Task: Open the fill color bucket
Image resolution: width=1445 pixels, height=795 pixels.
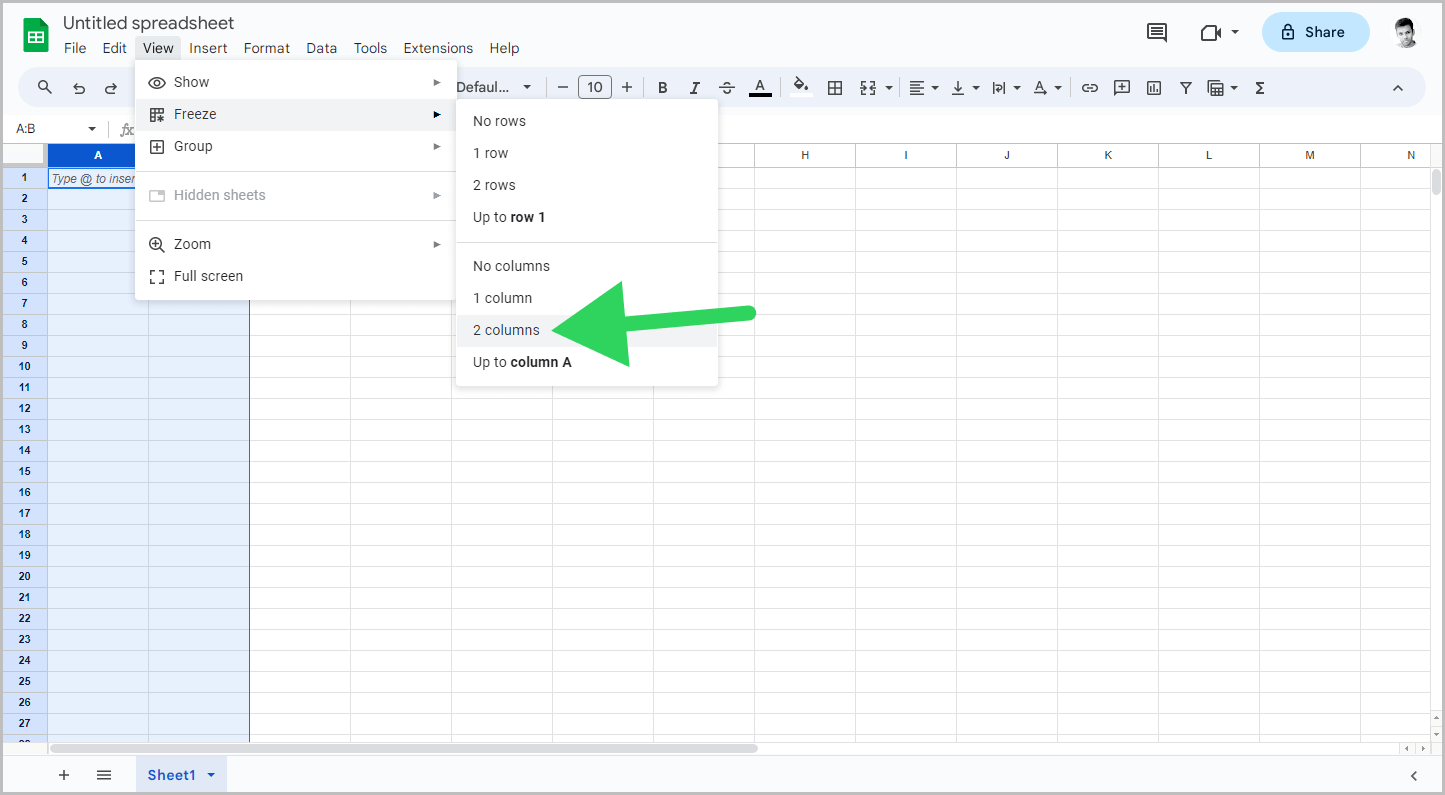Action: click(x=801, y=88)
